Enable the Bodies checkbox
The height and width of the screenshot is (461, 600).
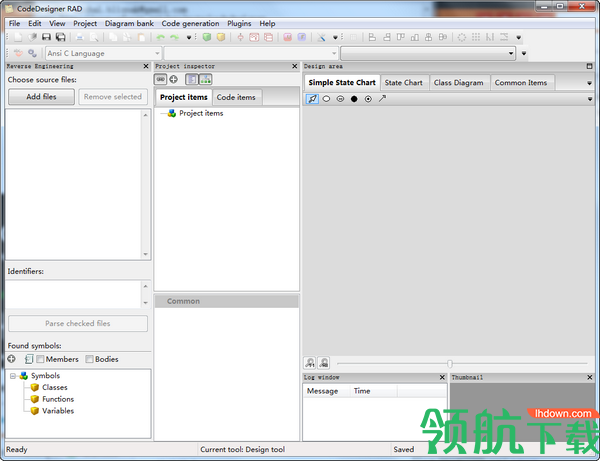90,359
